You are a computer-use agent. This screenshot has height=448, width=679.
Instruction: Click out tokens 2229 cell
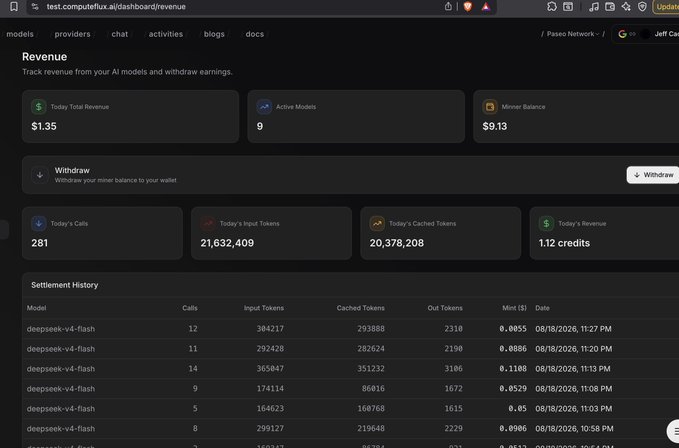pos(453,428)
